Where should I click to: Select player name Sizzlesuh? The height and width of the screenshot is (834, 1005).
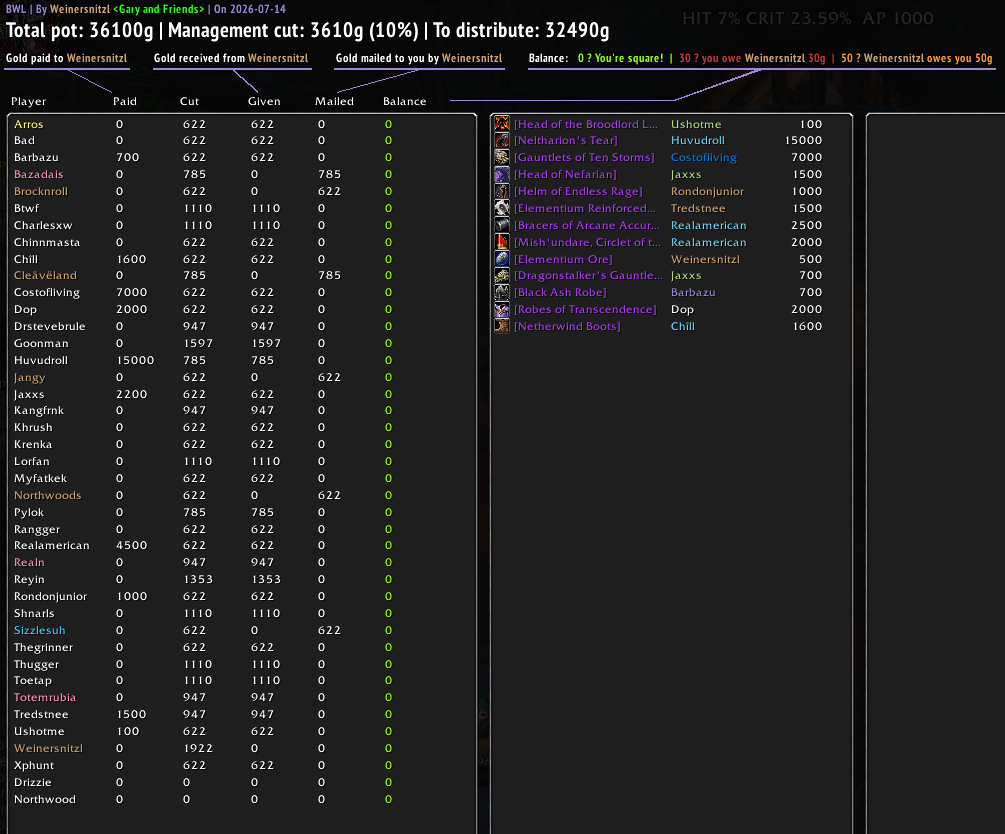click(x=40, y=630)
